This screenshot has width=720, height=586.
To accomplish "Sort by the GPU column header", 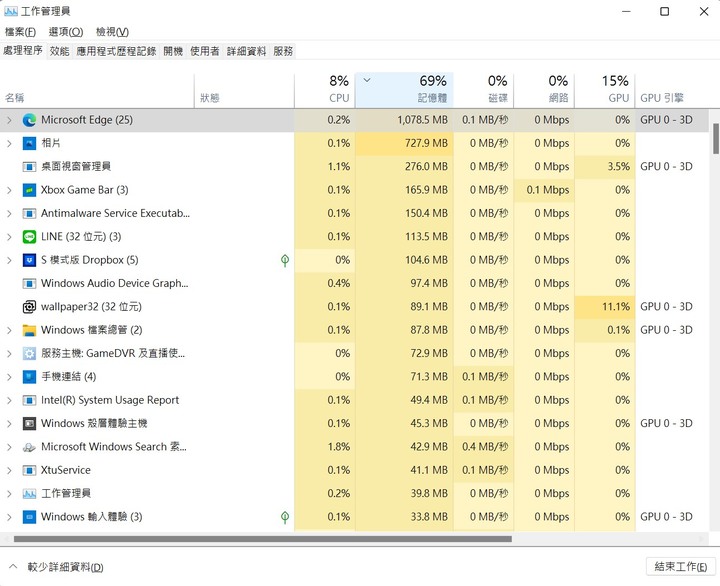I will [x=605, y=90].
